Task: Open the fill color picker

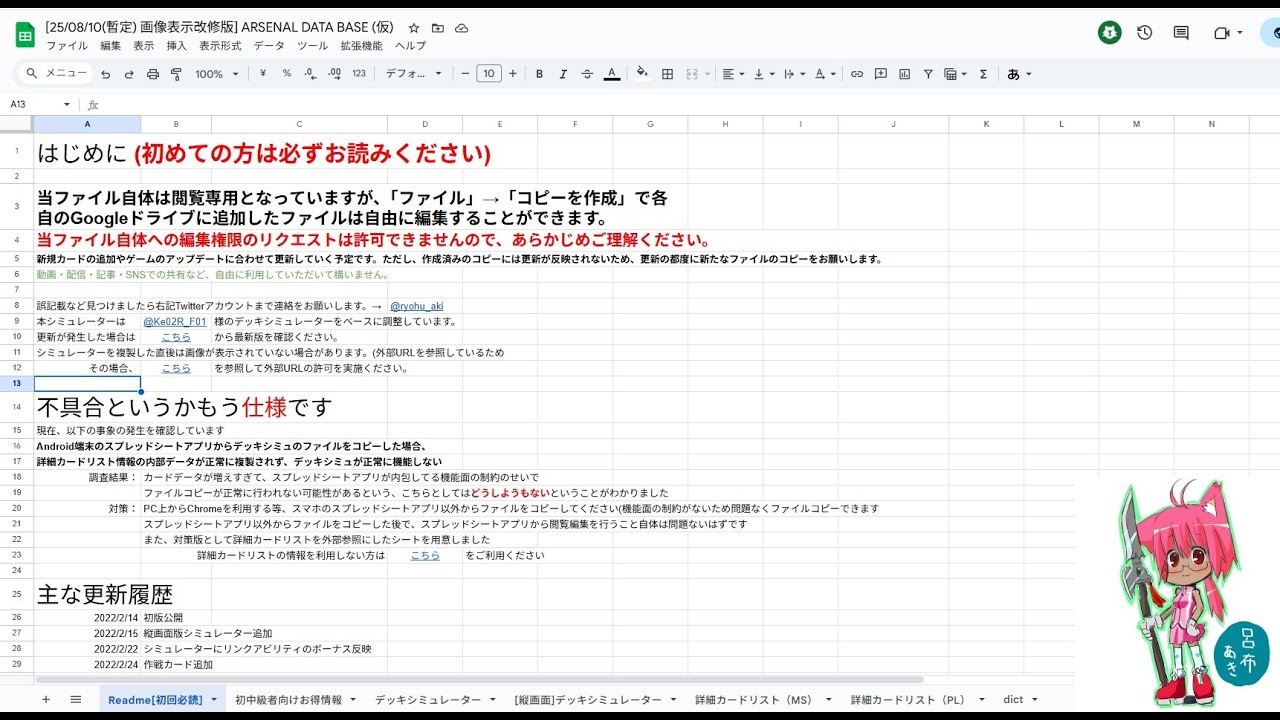Action: 642,74
